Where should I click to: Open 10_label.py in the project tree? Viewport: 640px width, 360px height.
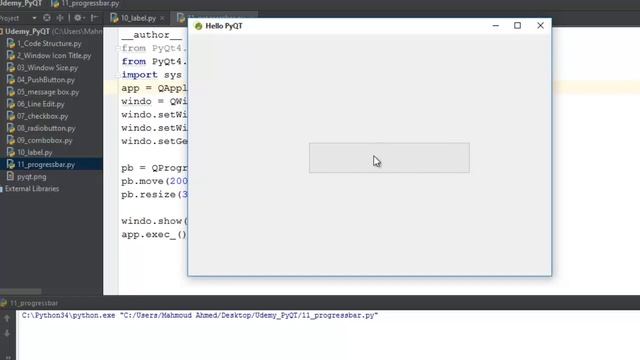(35, 152)
